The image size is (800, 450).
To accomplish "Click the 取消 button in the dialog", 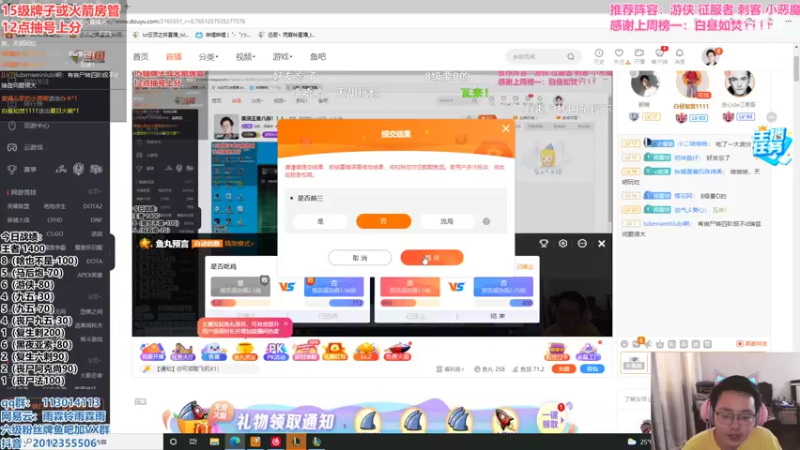I will pos(360,258).
